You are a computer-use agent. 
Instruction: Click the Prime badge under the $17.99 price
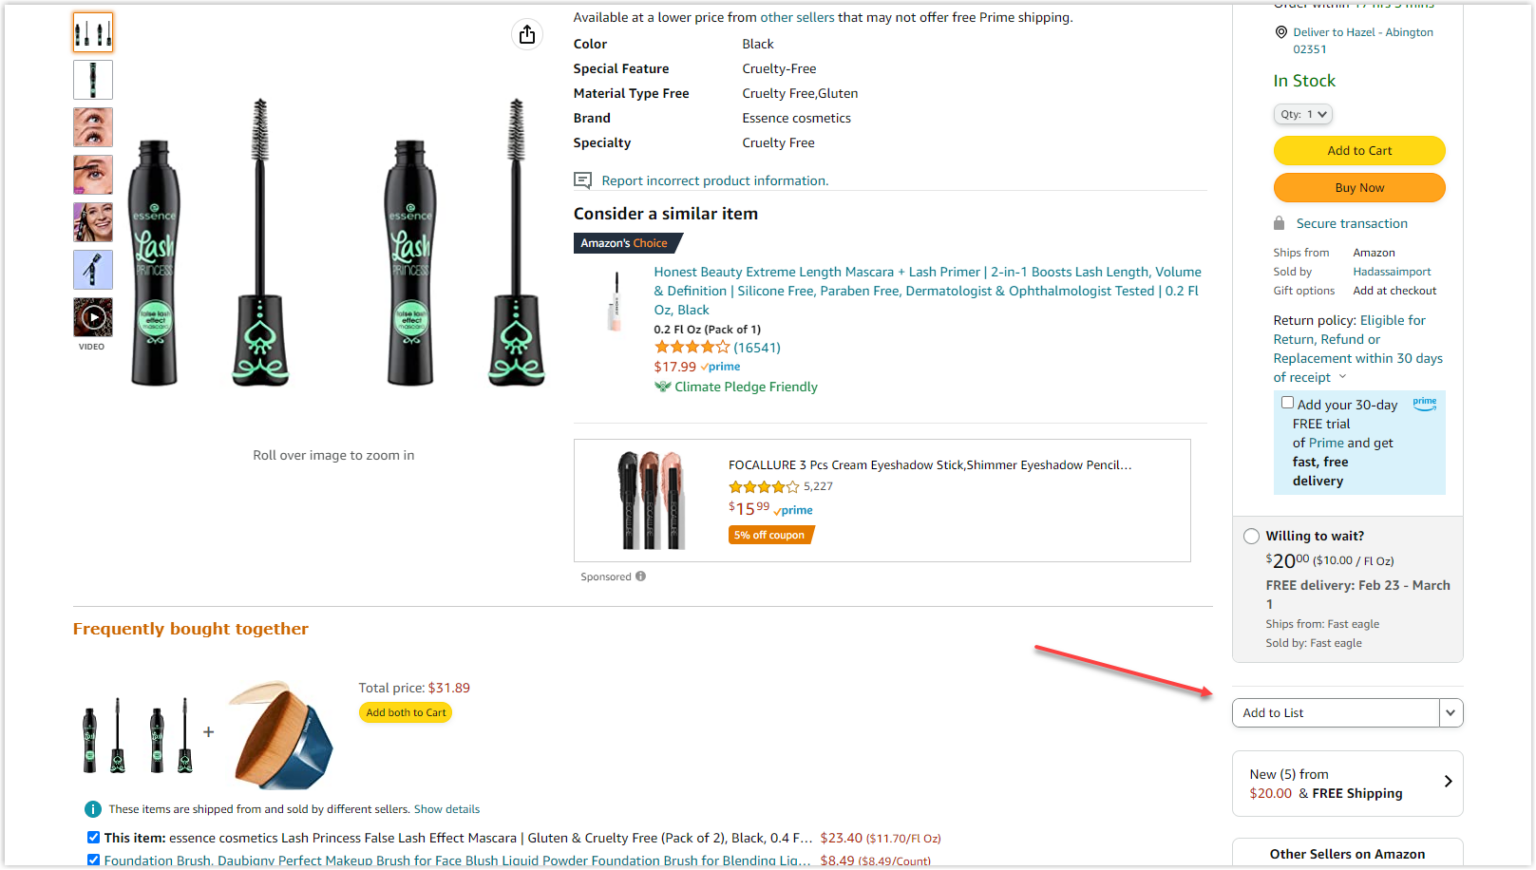(x=721, y=366)
